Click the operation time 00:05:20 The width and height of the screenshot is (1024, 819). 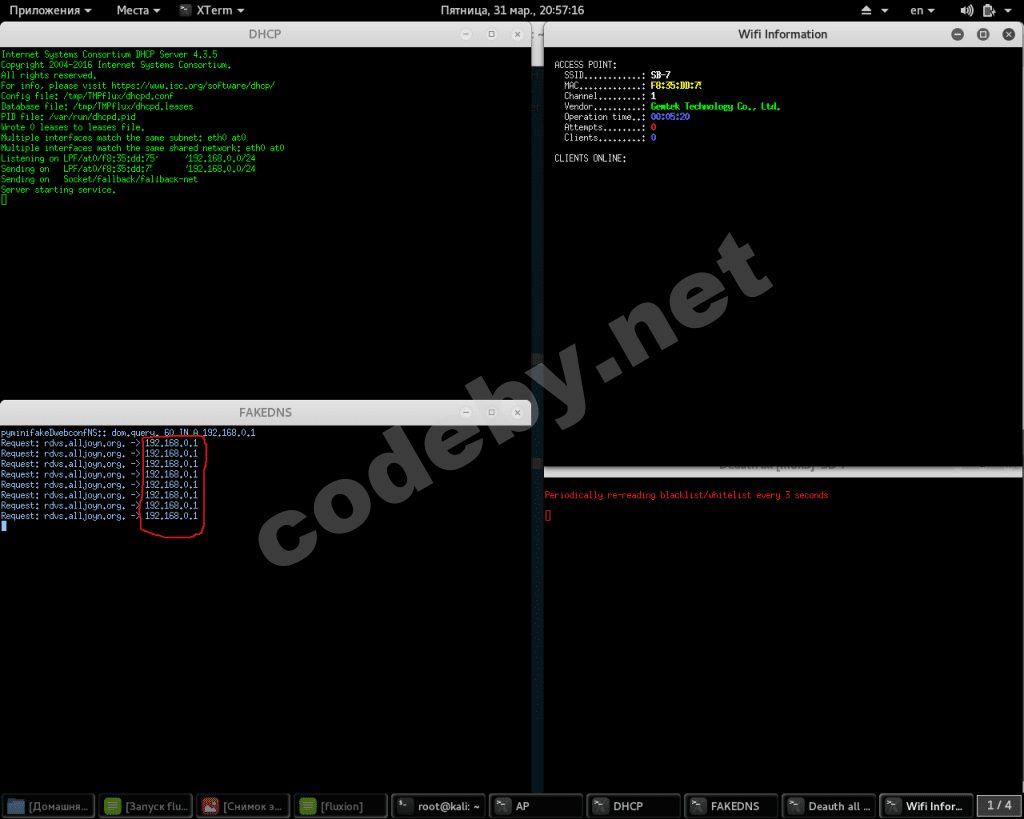670,117
